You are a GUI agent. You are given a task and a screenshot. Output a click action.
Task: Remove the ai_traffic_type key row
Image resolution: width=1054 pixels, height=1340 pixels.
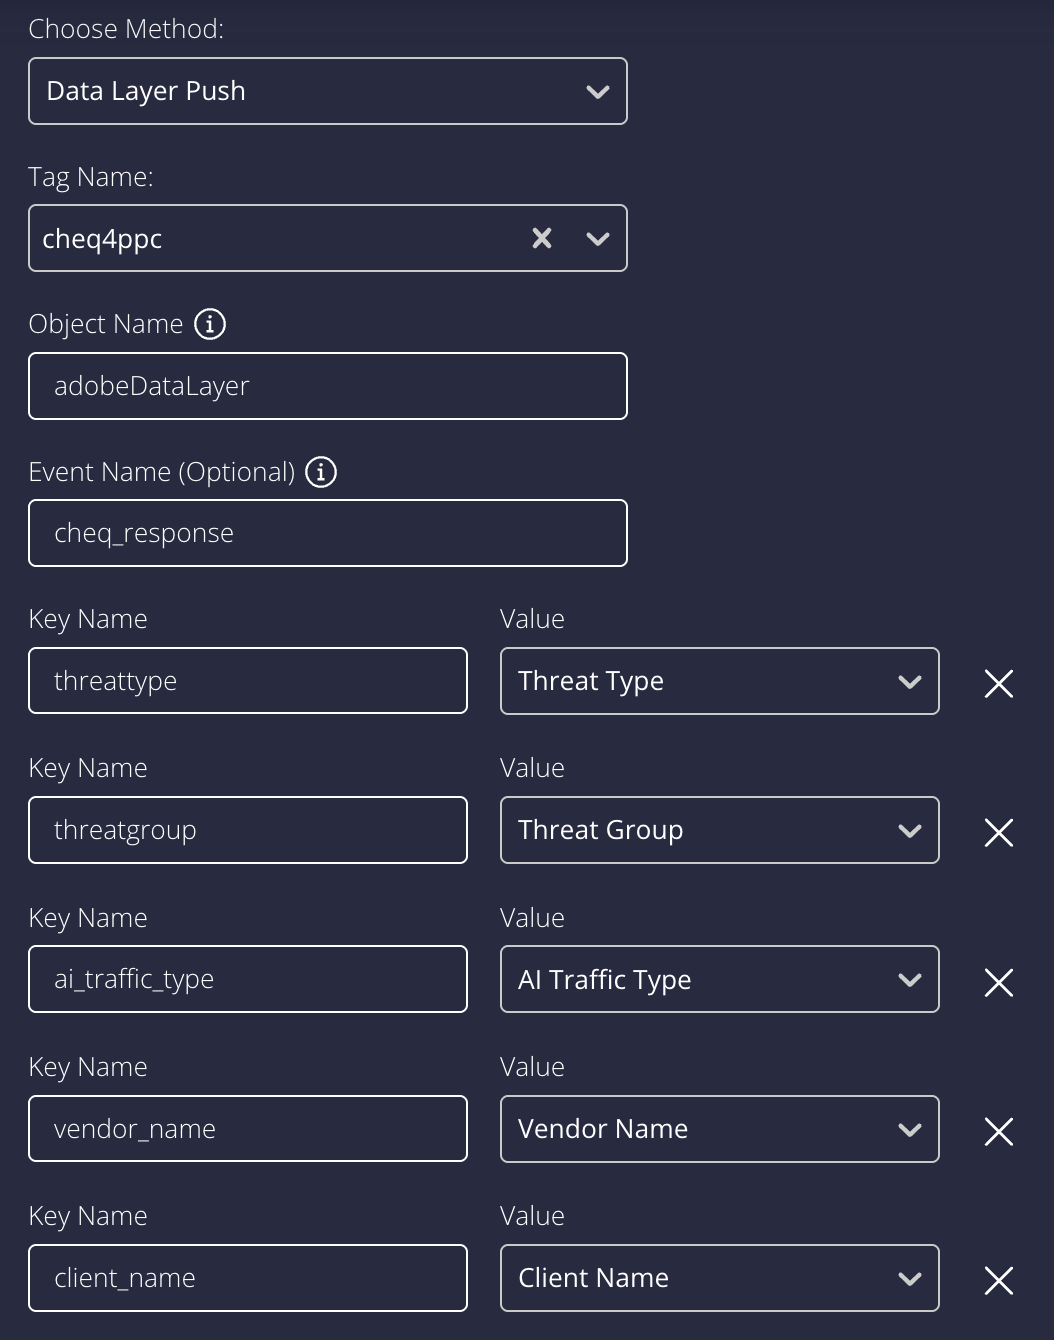click(x=999, y=982)
